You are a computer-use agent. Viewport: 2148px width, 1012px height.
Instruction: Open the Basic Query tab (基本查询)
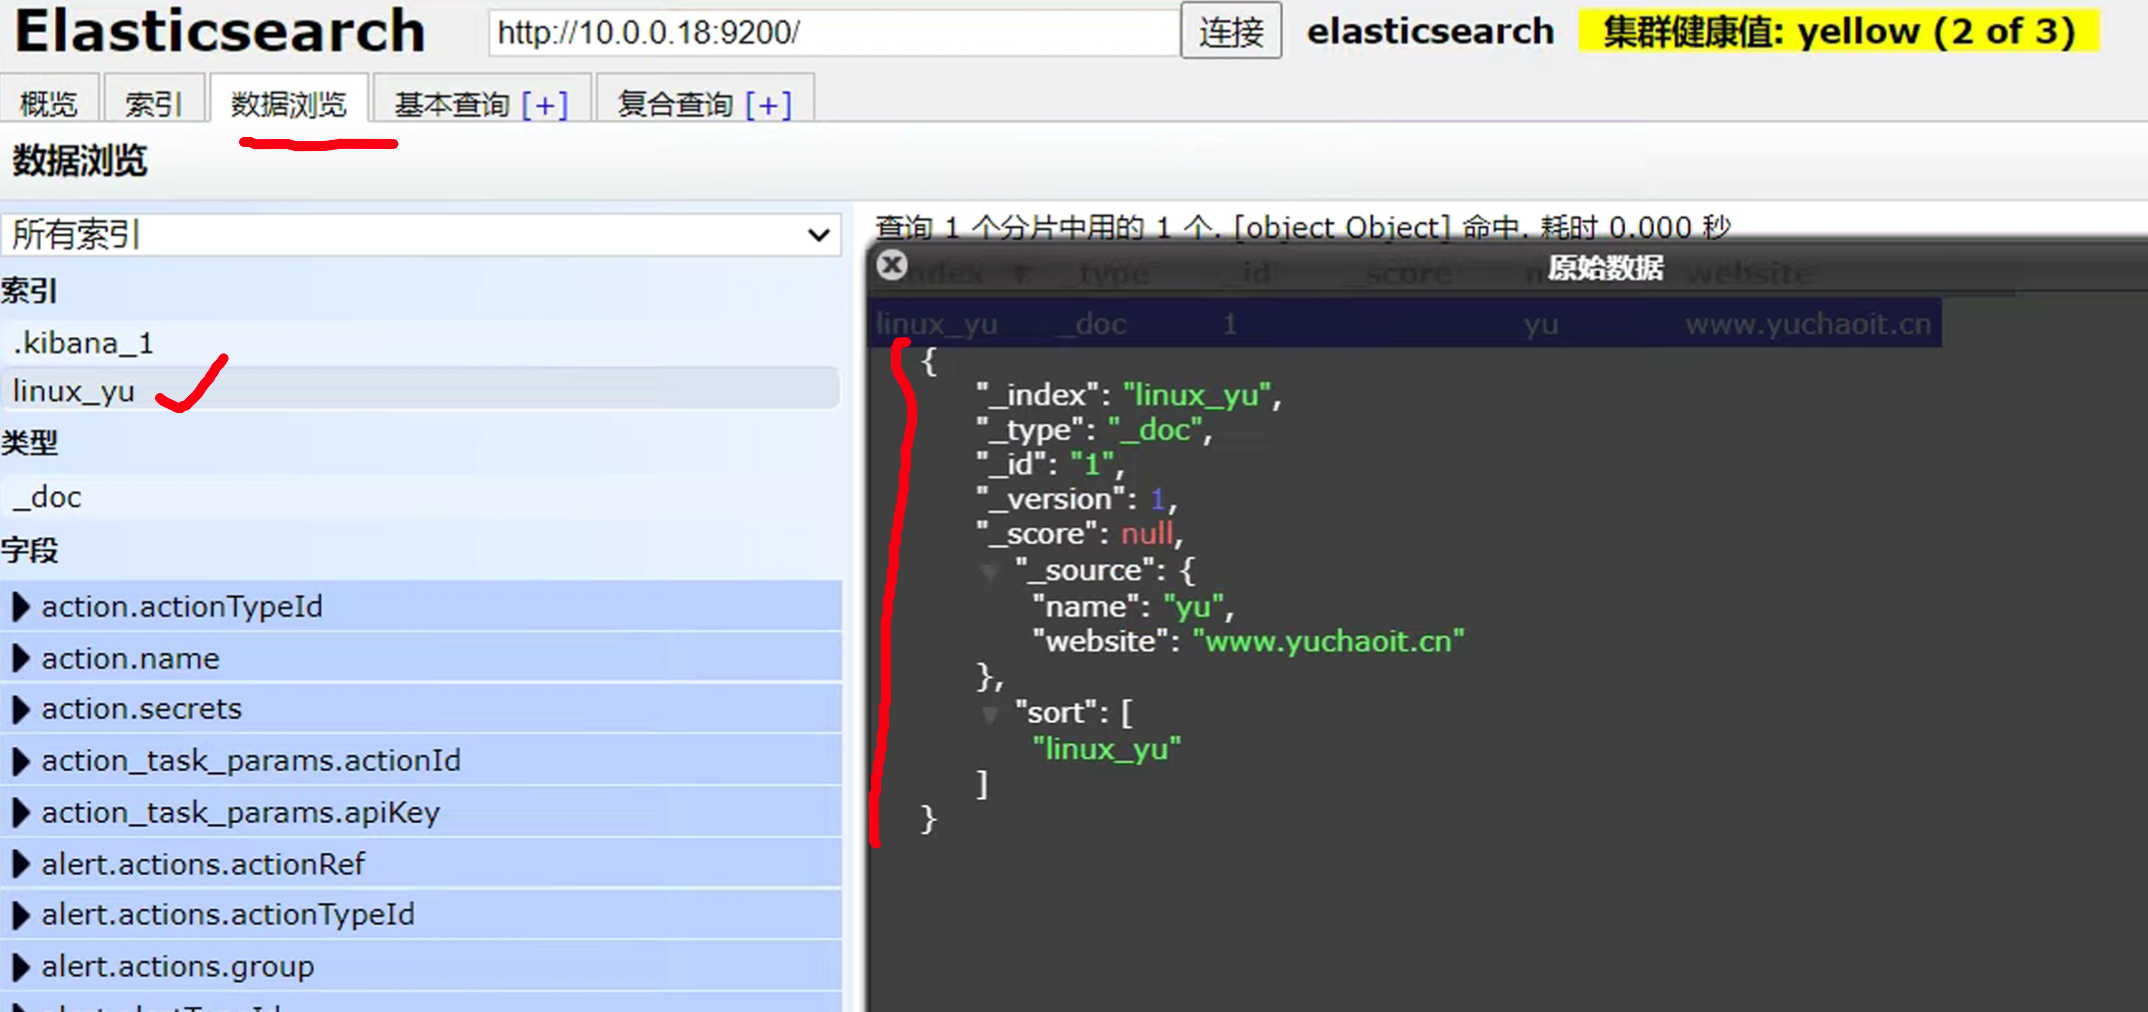click(452, 104)
